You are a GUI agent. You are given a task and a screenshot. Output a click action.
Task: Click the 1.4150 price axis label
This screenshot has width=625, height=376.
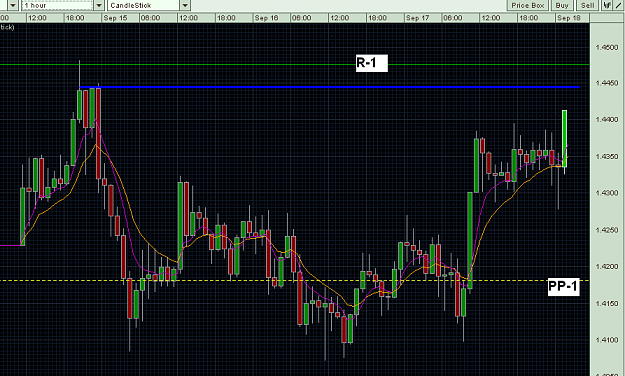[x=607, y=303]
